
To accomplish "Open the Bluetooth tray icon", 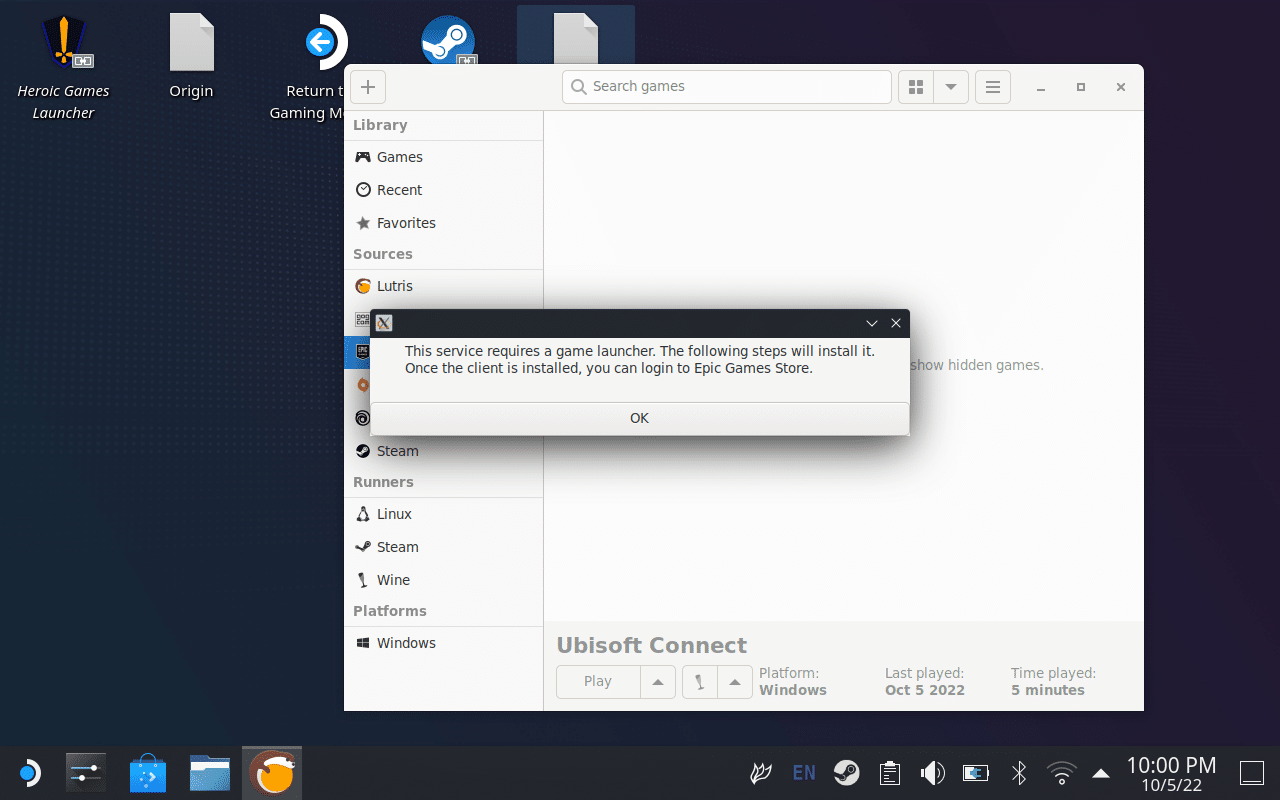I will click(x=1019, y=773).
